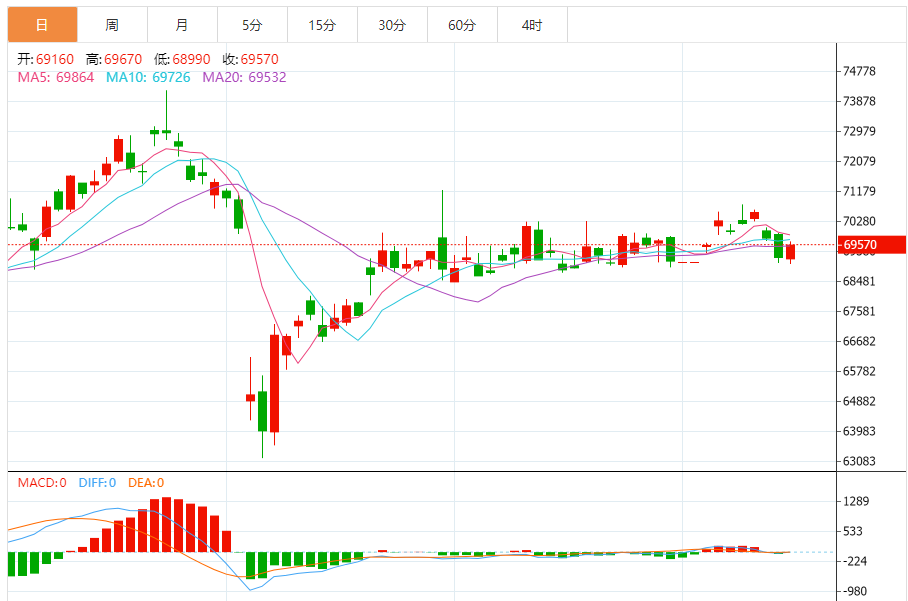
Task: Click the MA20: 69532 legend label
Action: tap(244, 77)
